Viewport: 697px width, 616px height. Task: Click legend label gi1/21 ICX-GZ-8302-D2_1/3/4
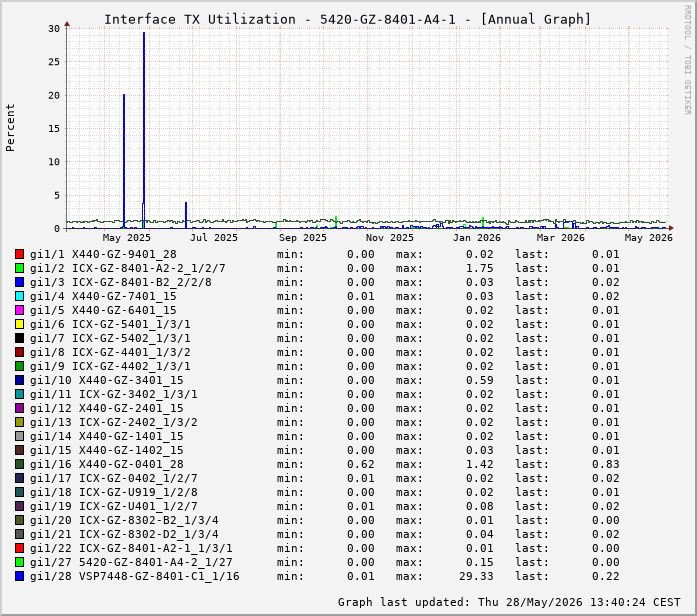coord(124,534)
